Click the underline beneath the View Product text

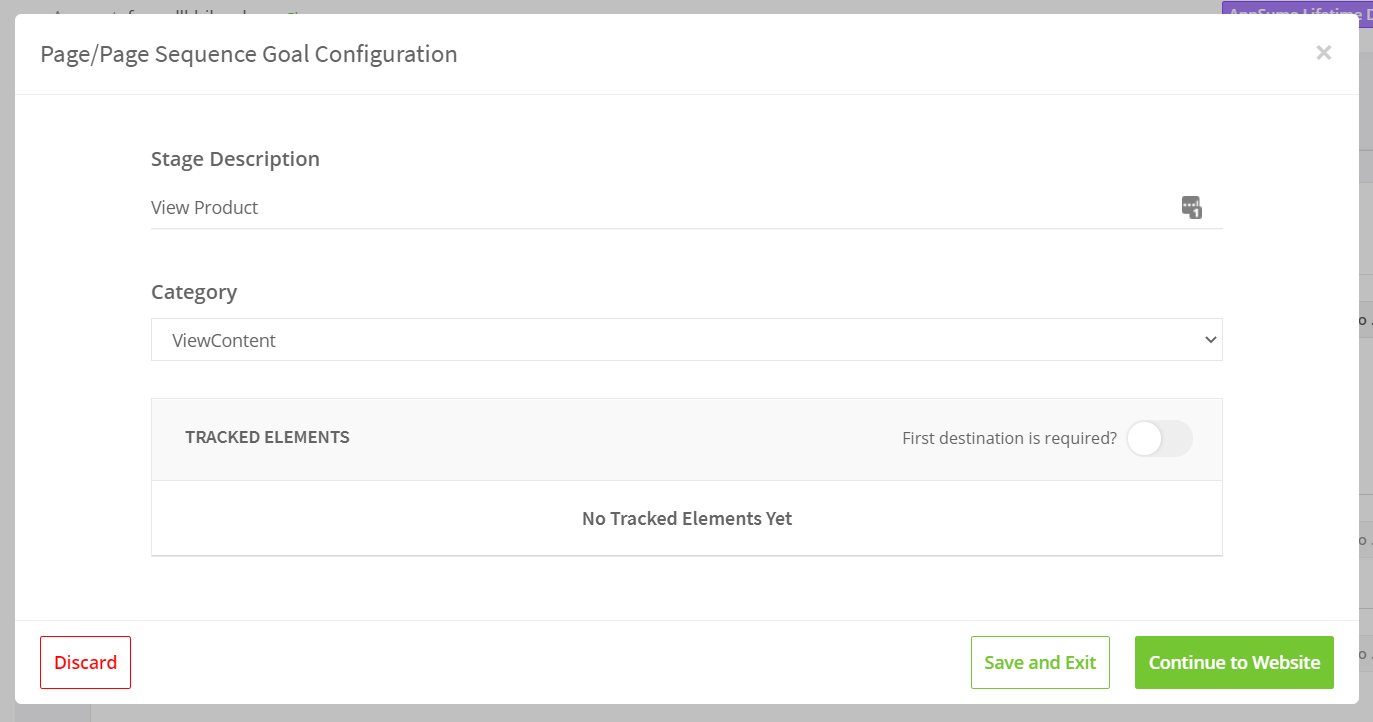(x=686, y=228)
